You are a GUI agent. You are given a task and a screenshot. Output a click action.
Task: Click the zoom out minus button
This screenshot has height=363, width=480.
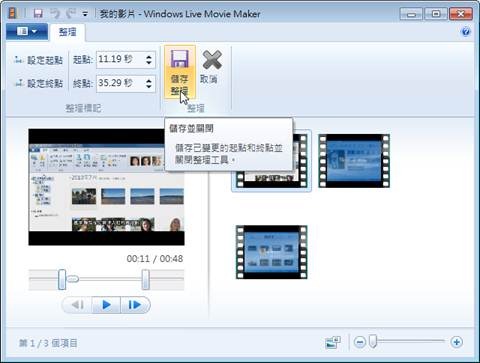pos(360,342)
